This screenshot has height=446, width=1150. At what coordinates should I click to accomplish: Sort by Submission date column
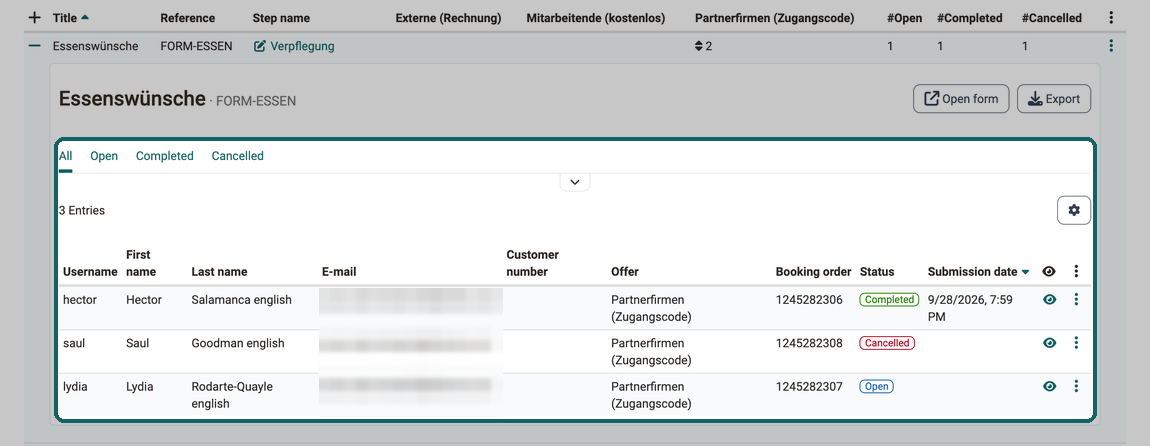coord(978,271)
